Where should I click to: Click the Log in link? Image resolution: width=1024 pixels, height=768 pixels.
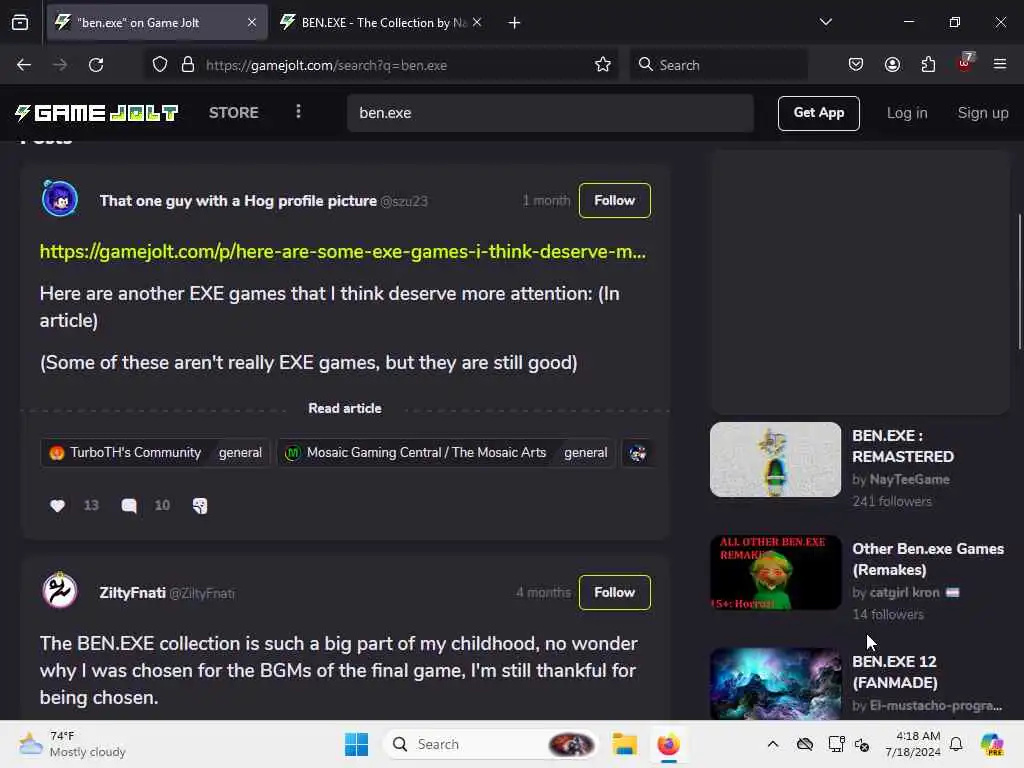906,113
